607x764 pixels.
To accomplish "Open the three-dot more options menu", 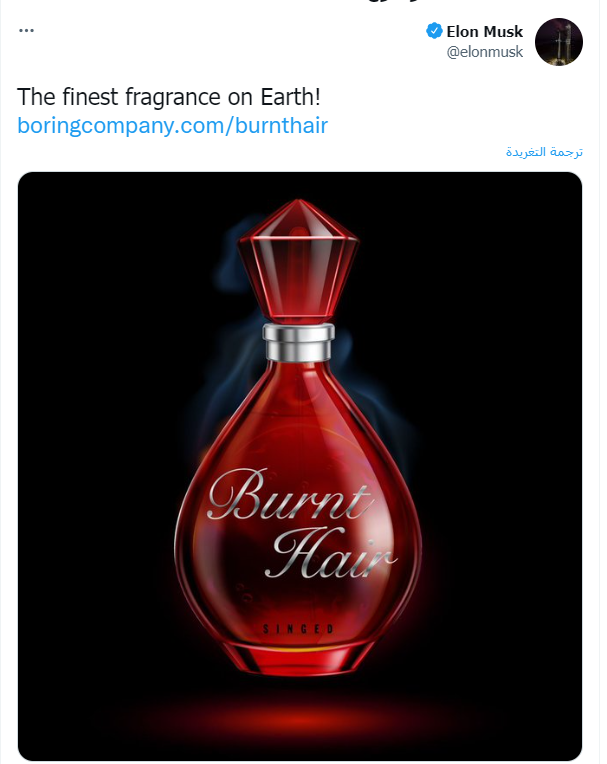I will (x=27, y=31).
